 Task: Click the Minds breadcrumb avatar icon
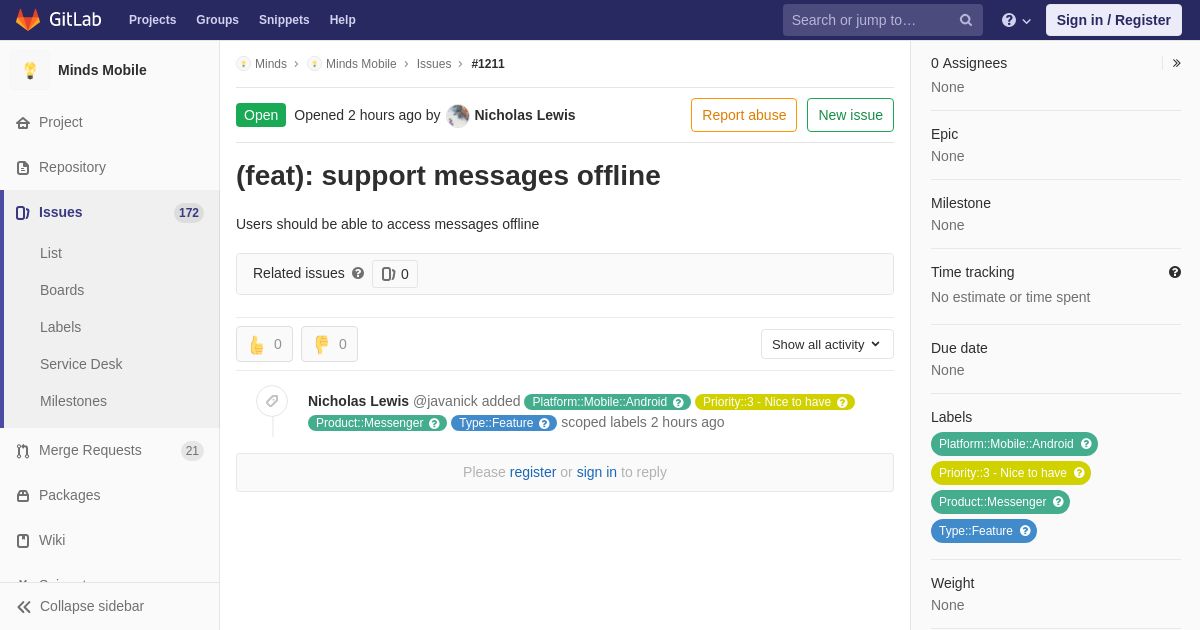point(243,64)
